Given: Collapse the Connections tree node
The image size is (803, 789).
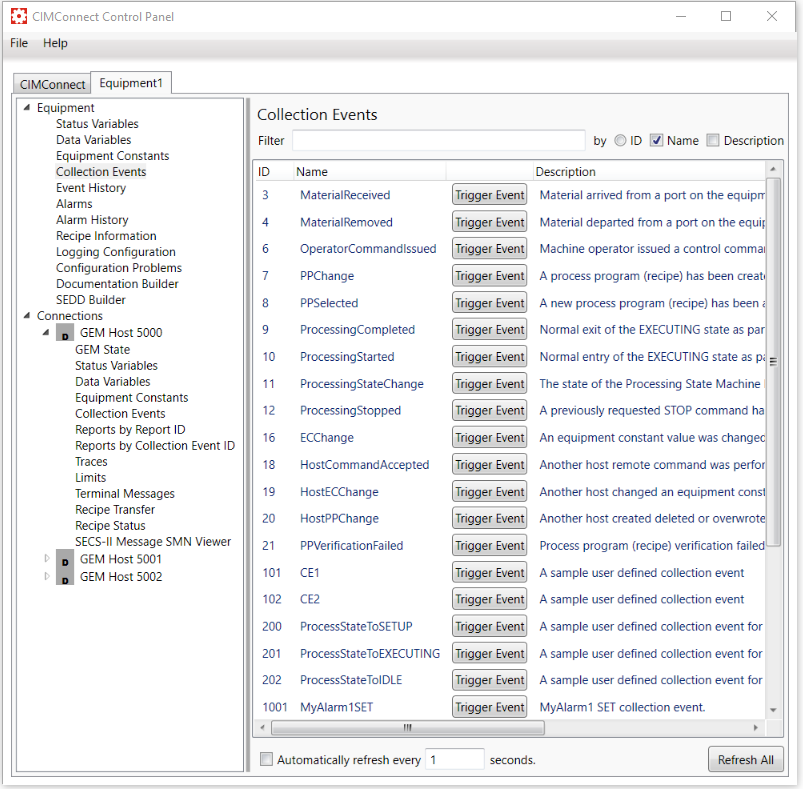Looking at the screenshot, I should [27, 315].
